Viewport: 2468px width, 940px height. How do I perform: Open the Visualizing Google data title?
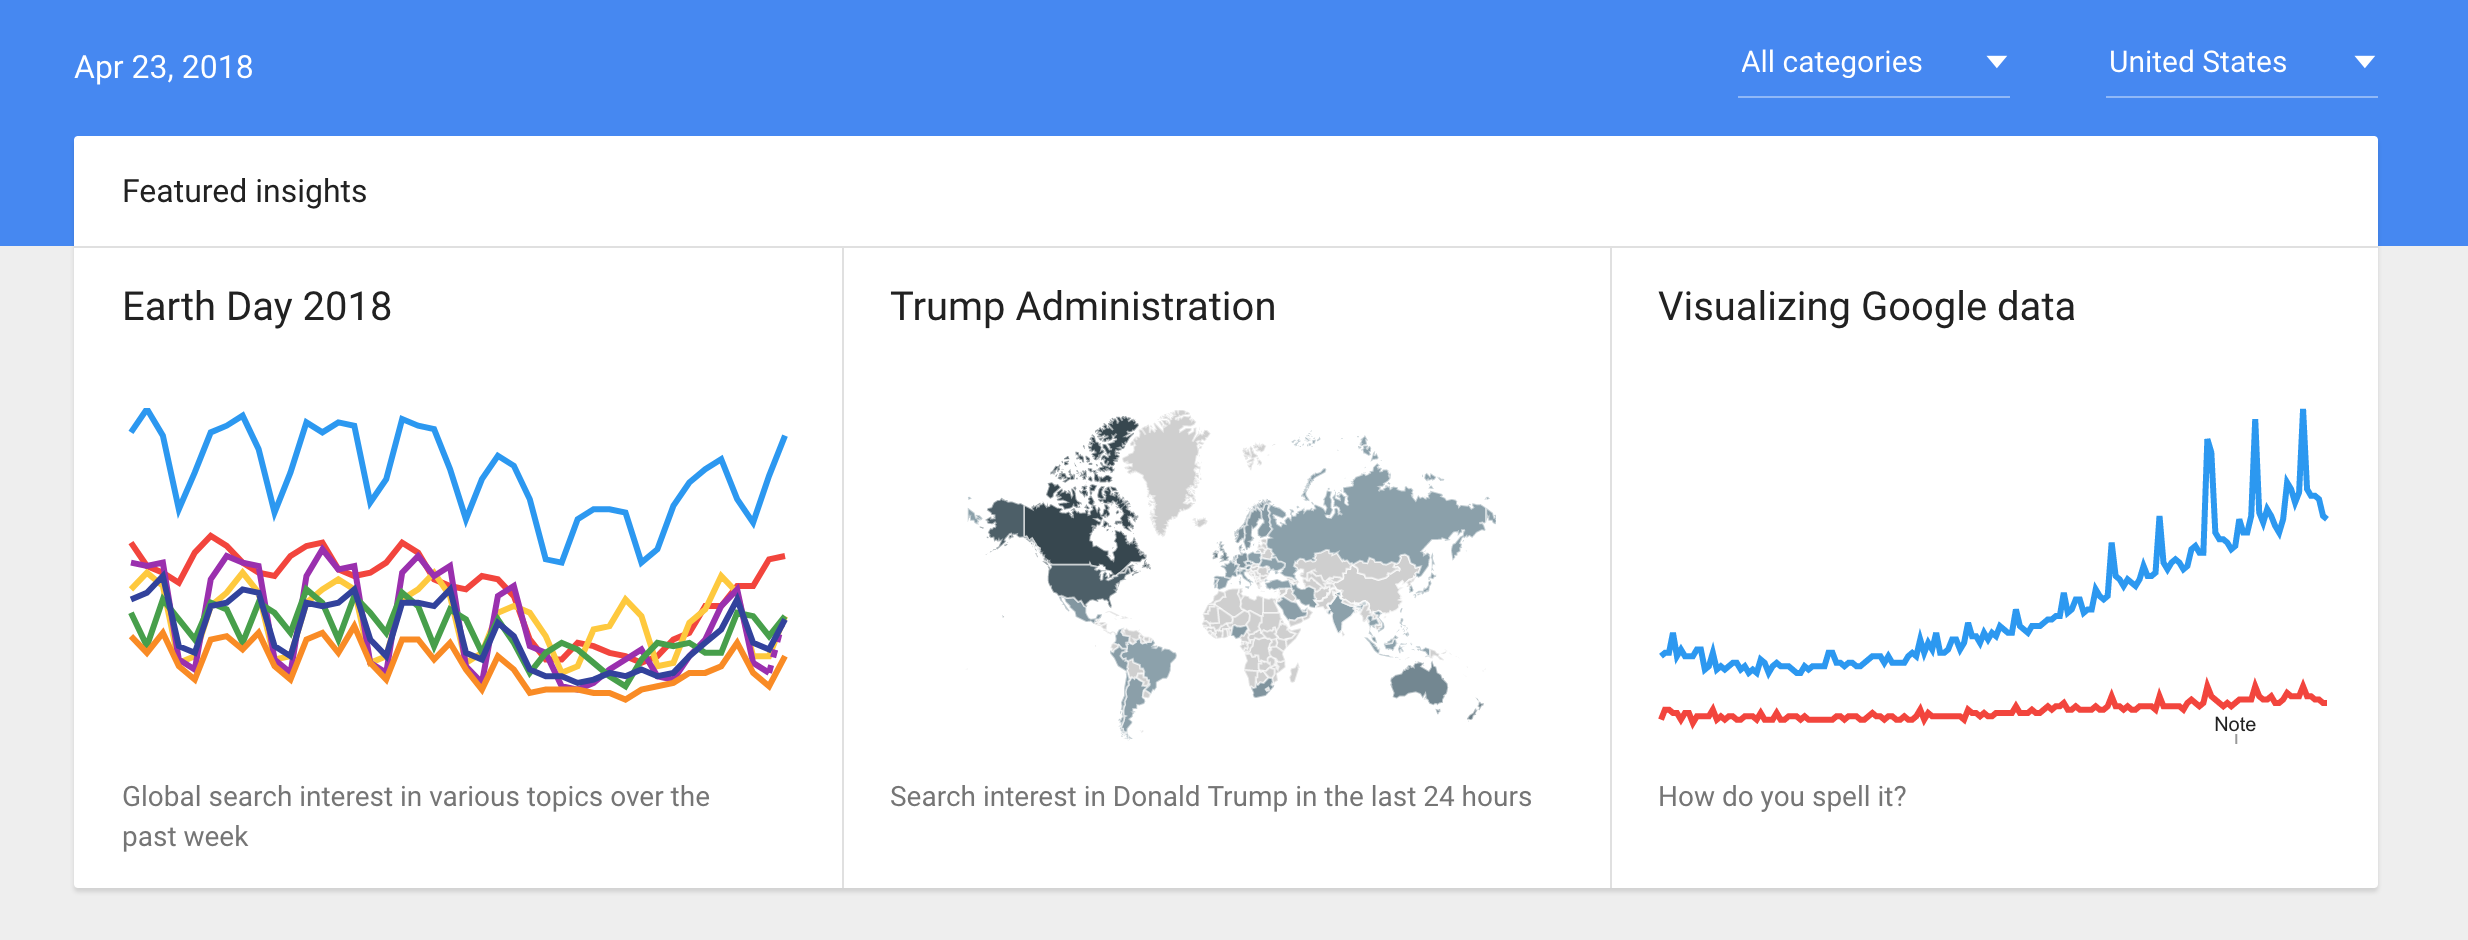pos(1866,307)
